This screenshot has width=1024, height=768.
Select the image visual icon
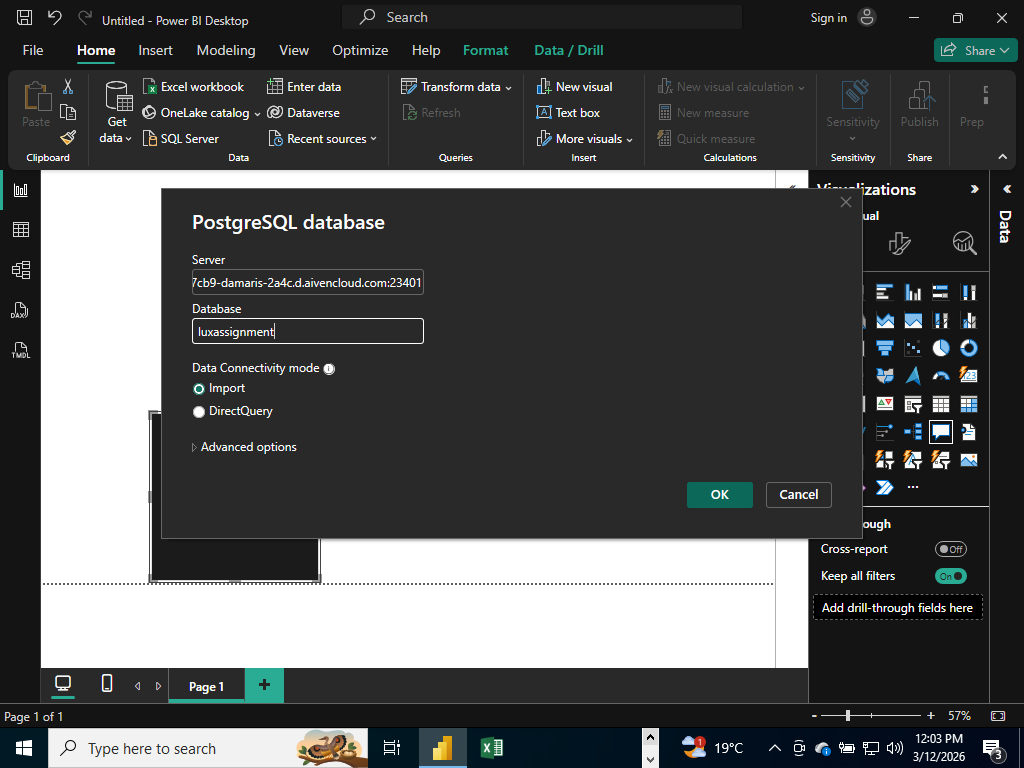tap(968, 460)
